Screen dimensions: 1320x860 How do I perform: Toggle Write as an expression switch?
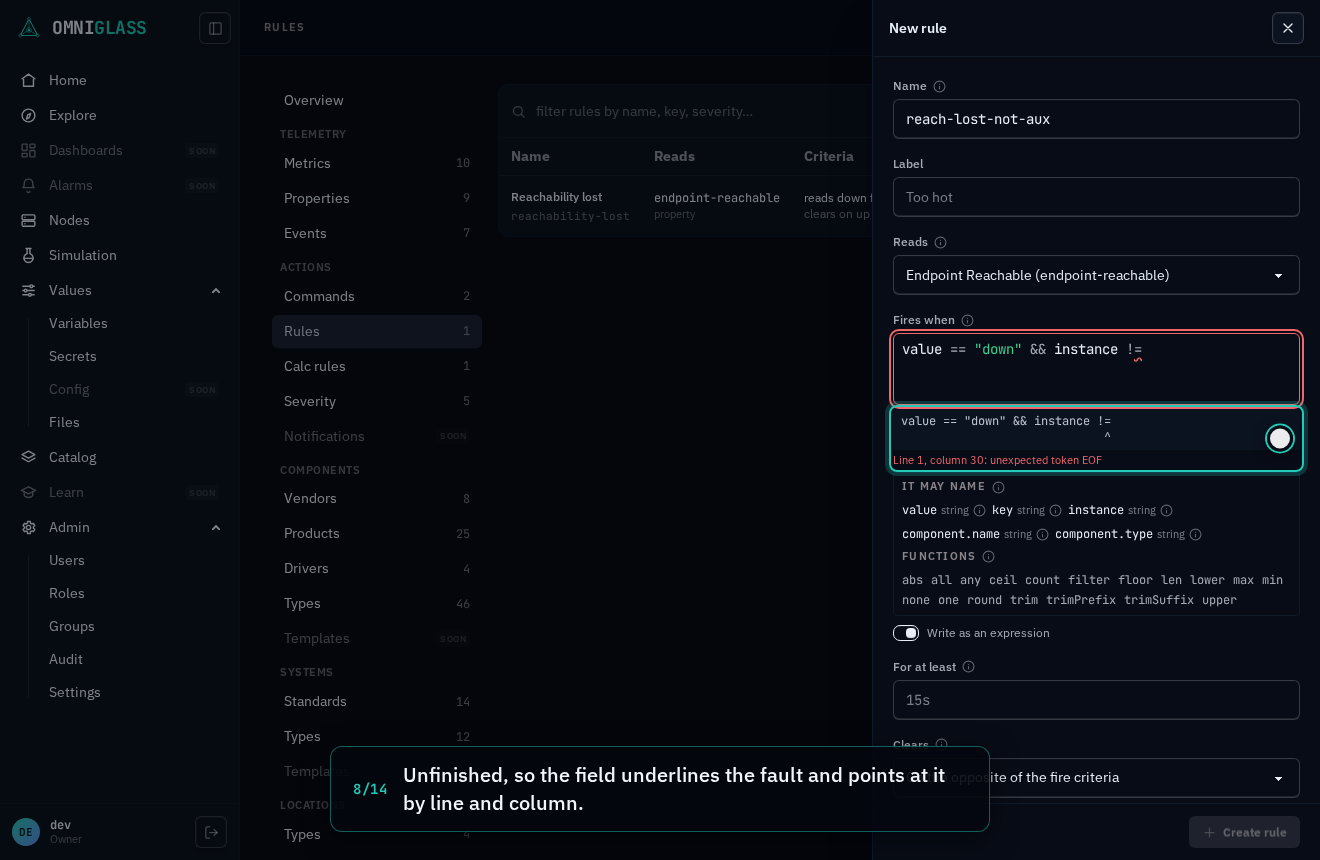(906, 633)
